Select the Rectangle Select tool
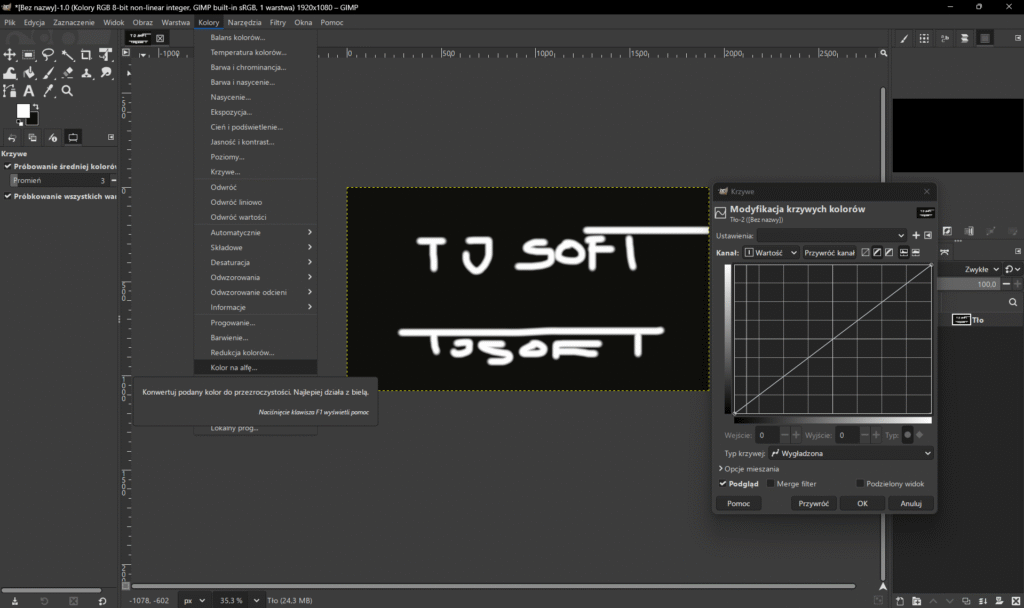 (x=29, y=55)
